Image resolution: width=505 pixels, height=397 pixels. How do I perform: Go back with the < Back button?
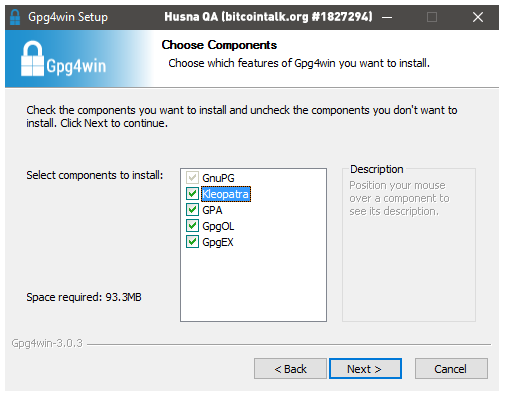[290, 369]
